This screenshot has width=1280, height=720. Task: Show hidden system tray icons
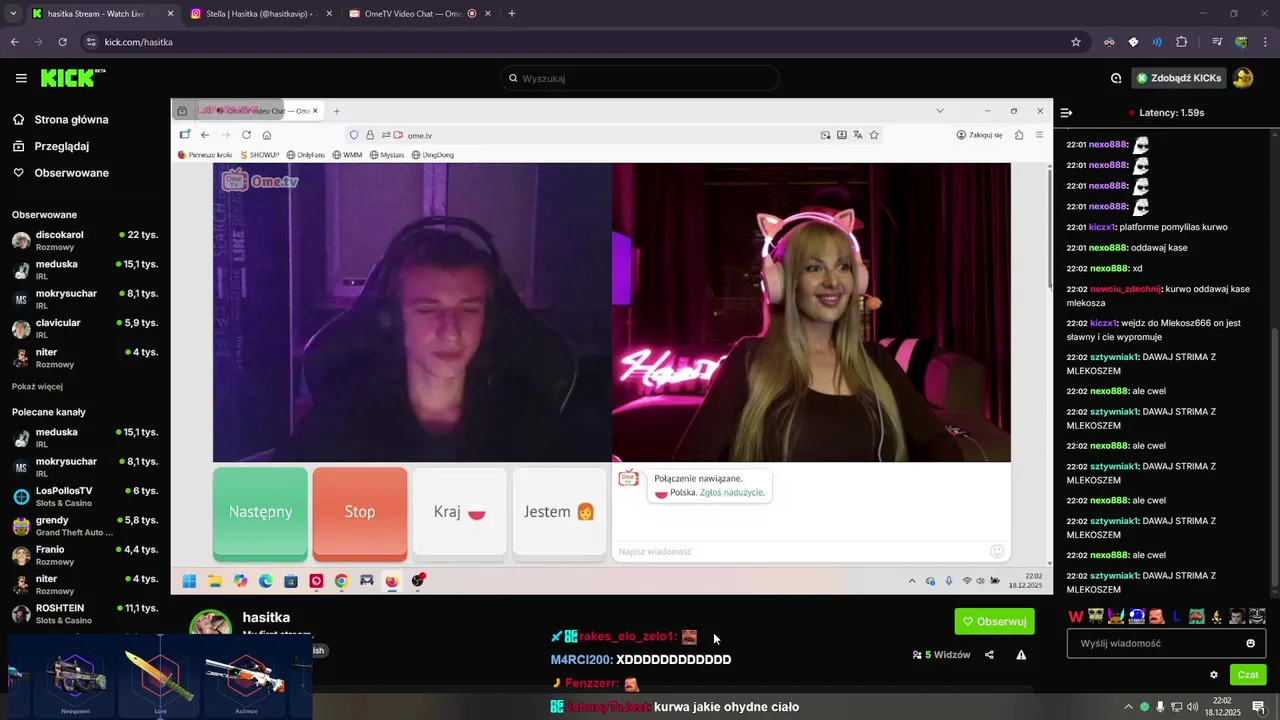click(1128, 707)
